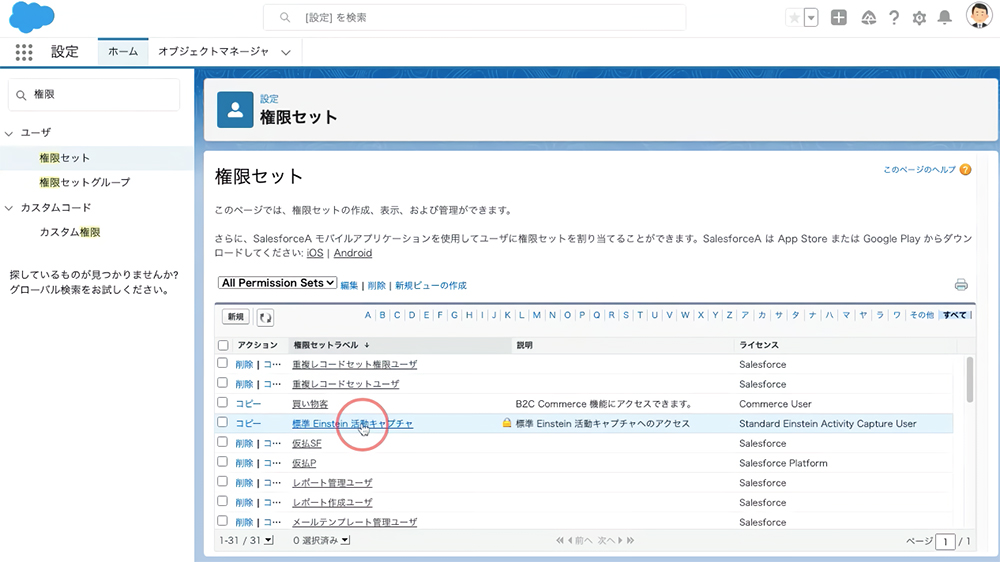Check the 仮払SF row checkbox
The height and width of the screenshot is (562, 1000).
coord(223,442)
